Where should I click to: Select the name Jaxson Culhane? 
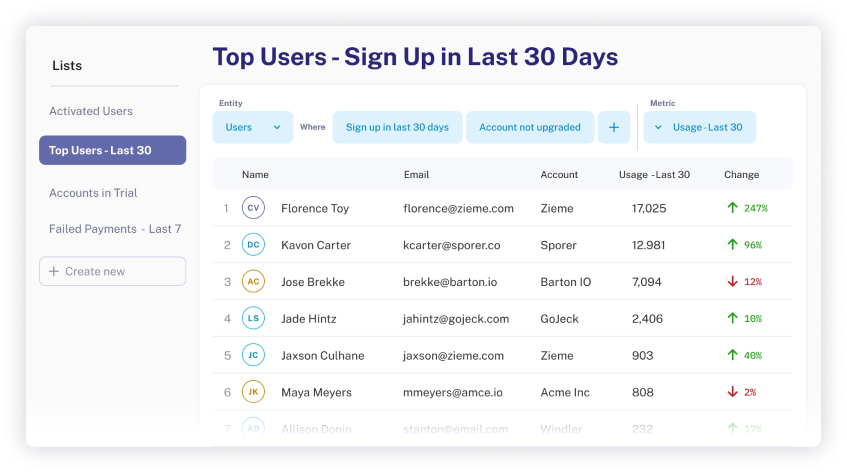click(x=322, y=355)
